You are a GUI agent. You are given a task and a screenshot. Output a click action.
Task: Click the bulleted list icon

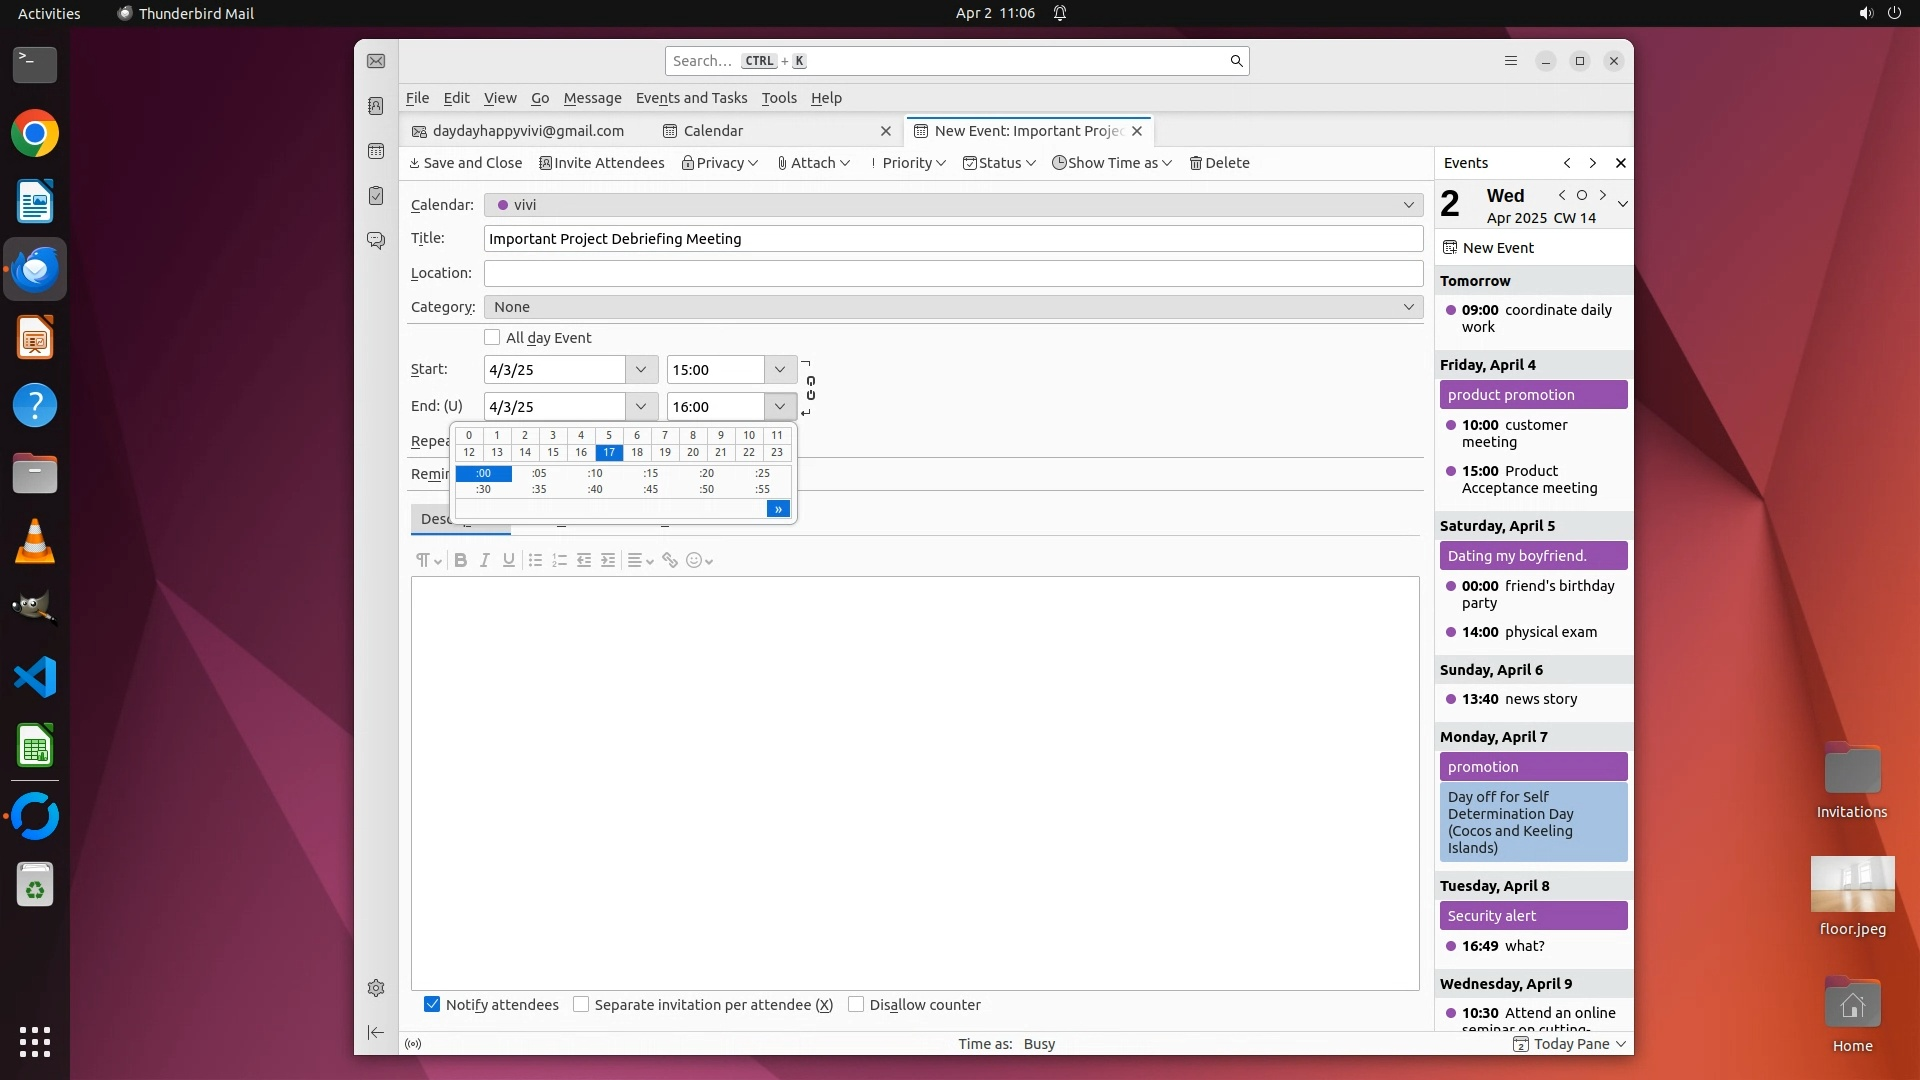pos(535,561)
